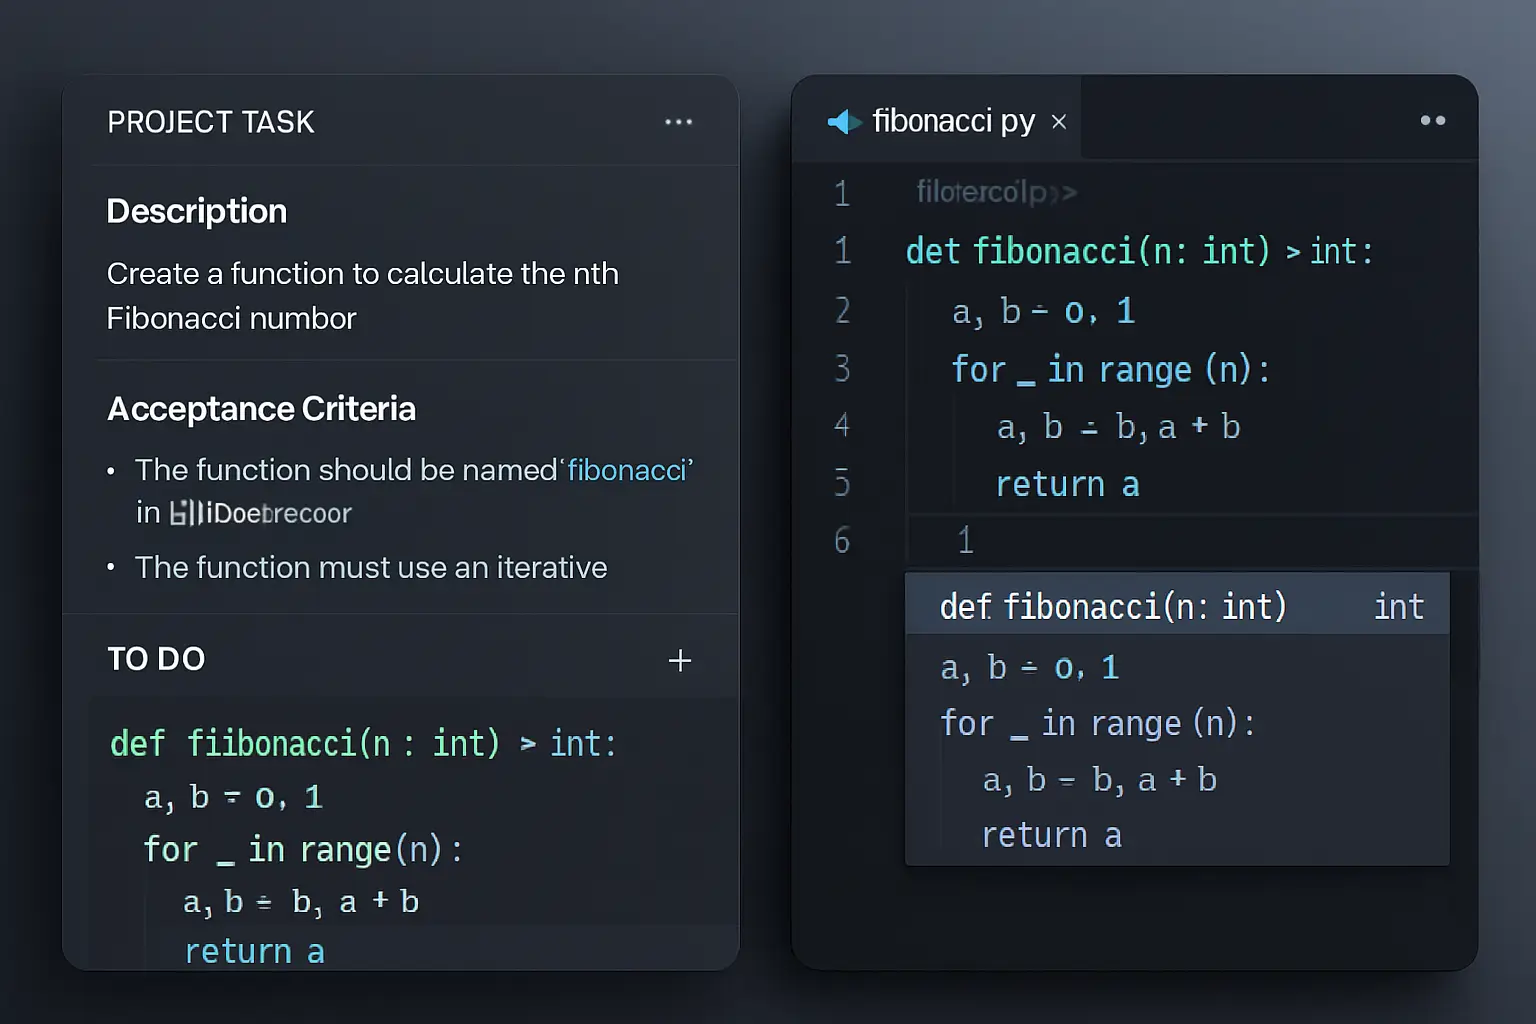This screenshot has width=1536, height=1024.
Task: Click 'return a' in TO DO snippet
Action: coord(254,952)
